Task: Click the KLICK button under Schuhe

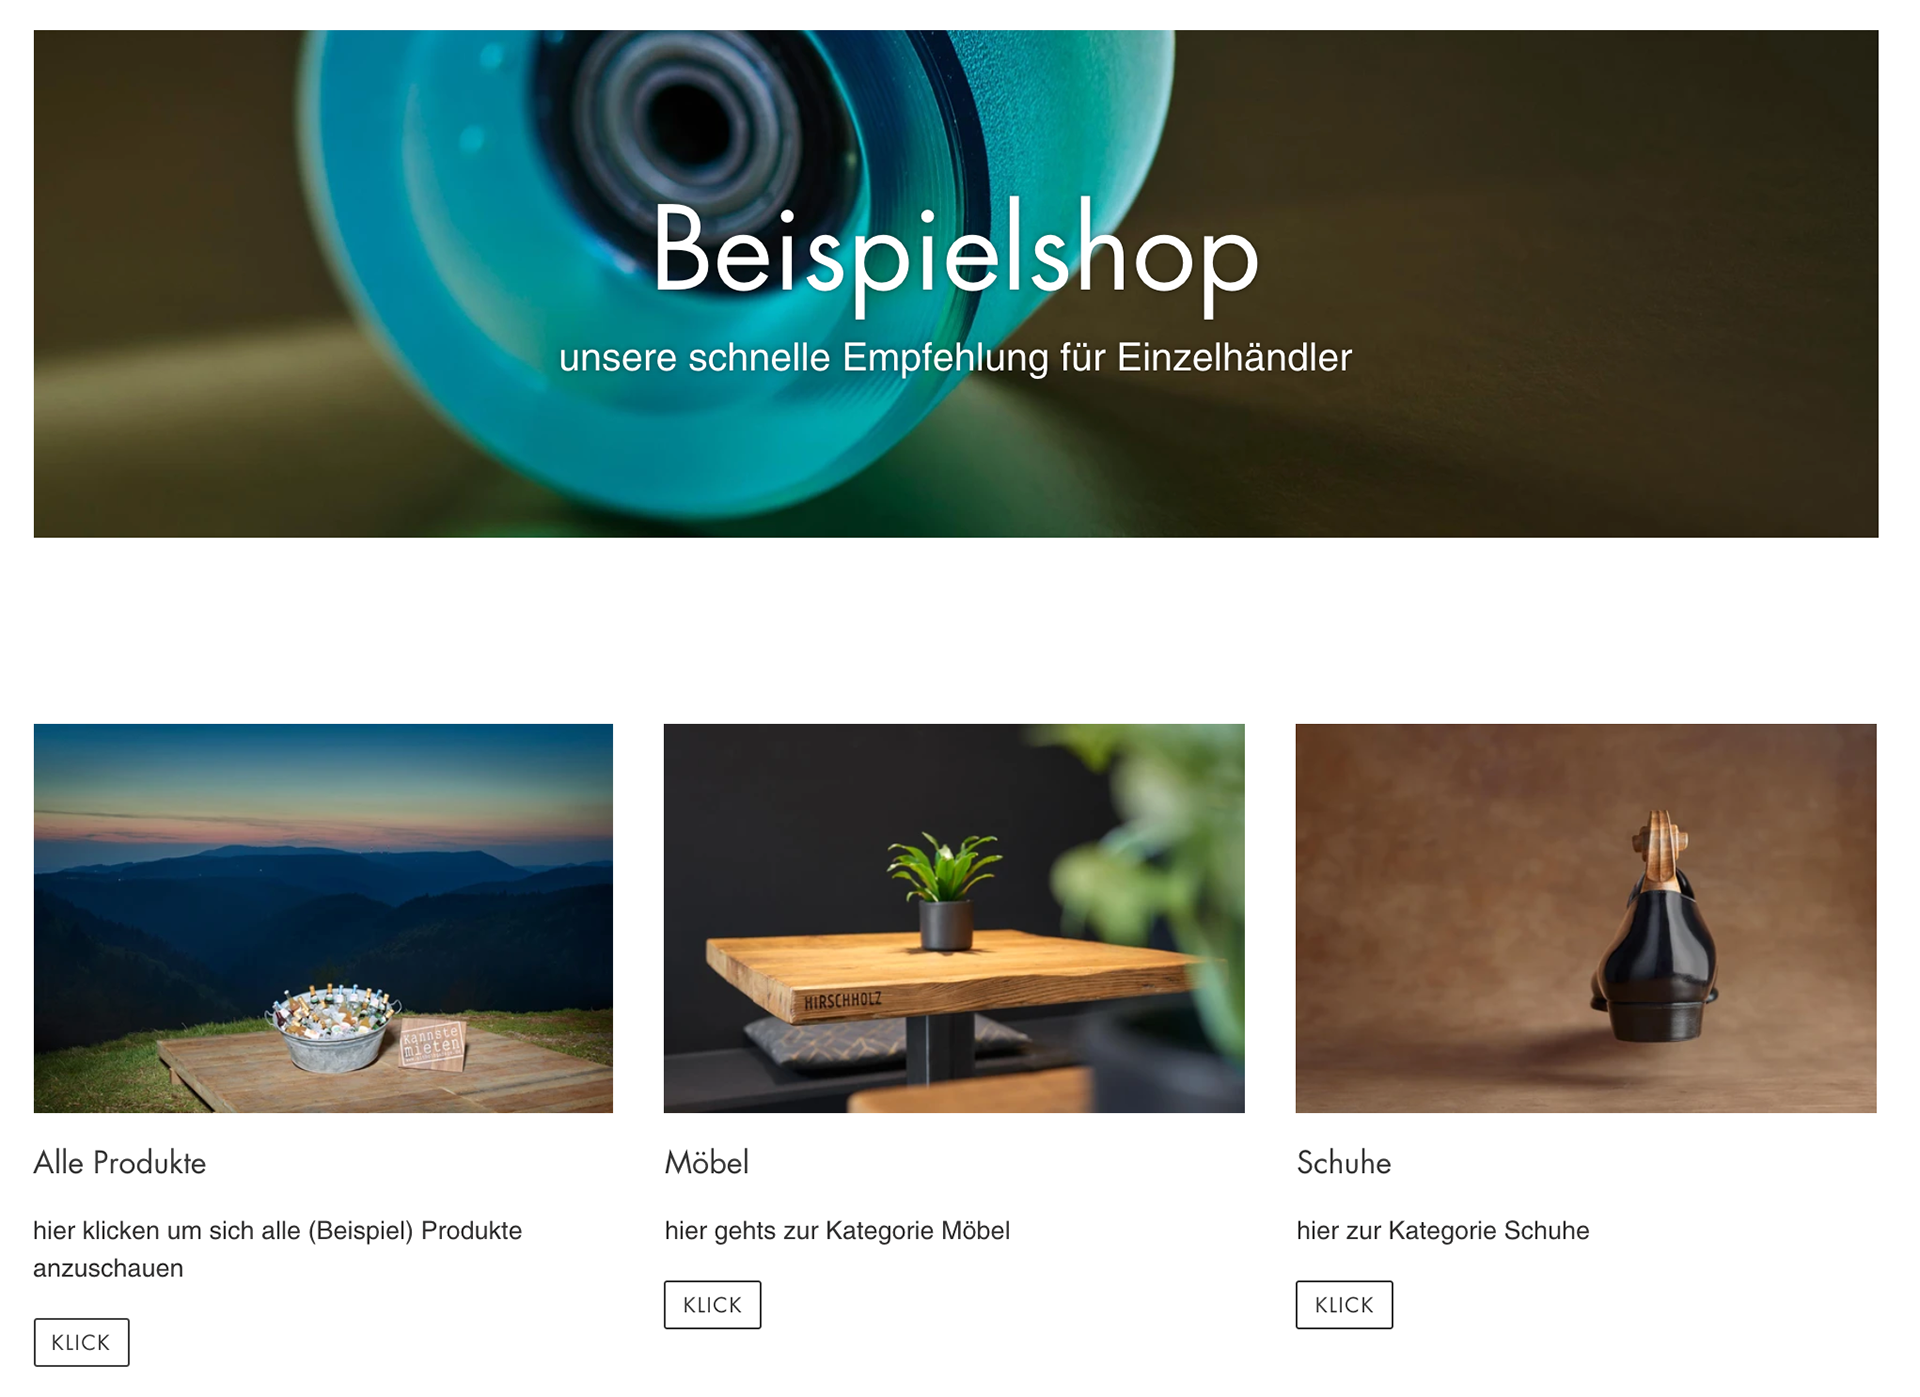Action: pos(1344,1305)
